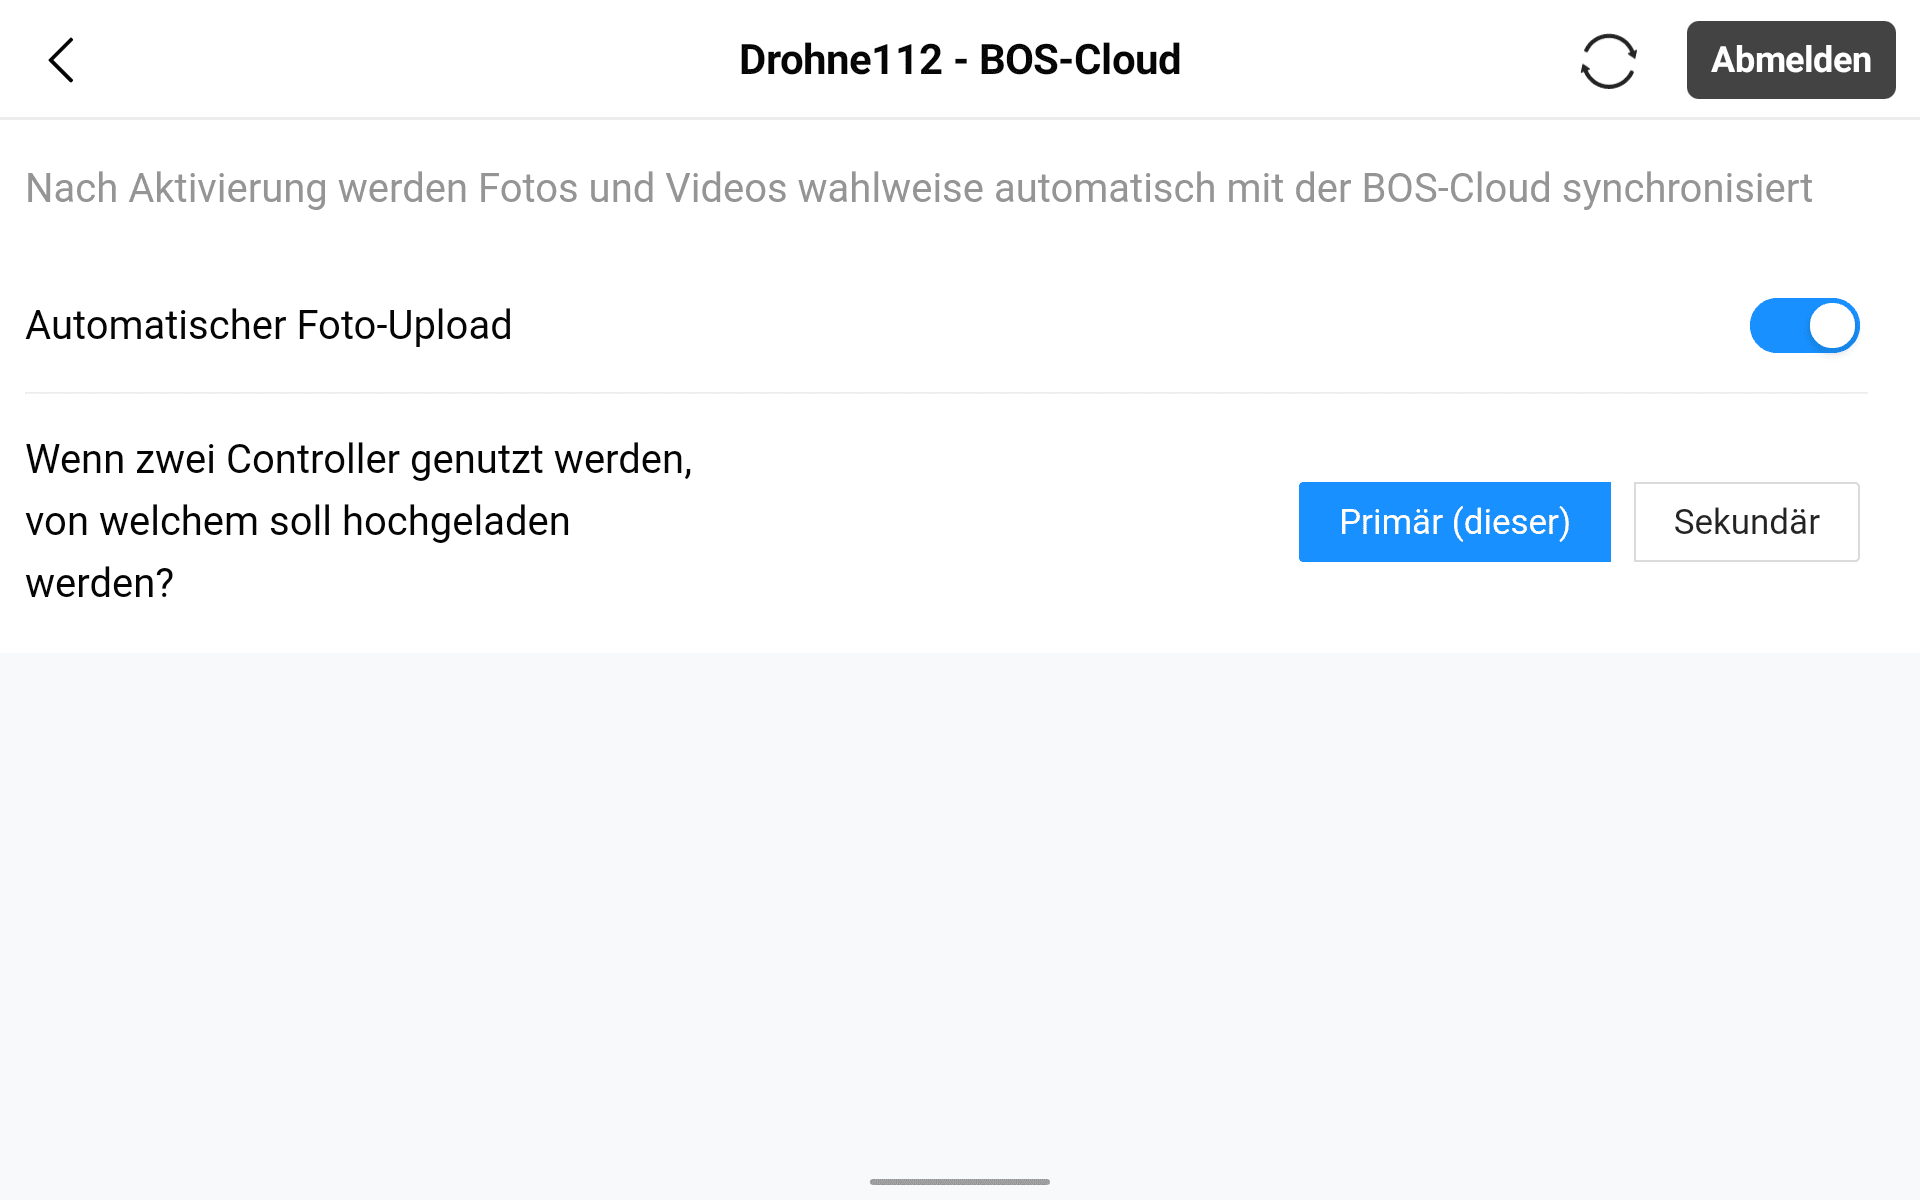This screenshot has height=1200, width=1920.
Task: Choose secondary controller for uploading
Action: tap(1746, 522)
